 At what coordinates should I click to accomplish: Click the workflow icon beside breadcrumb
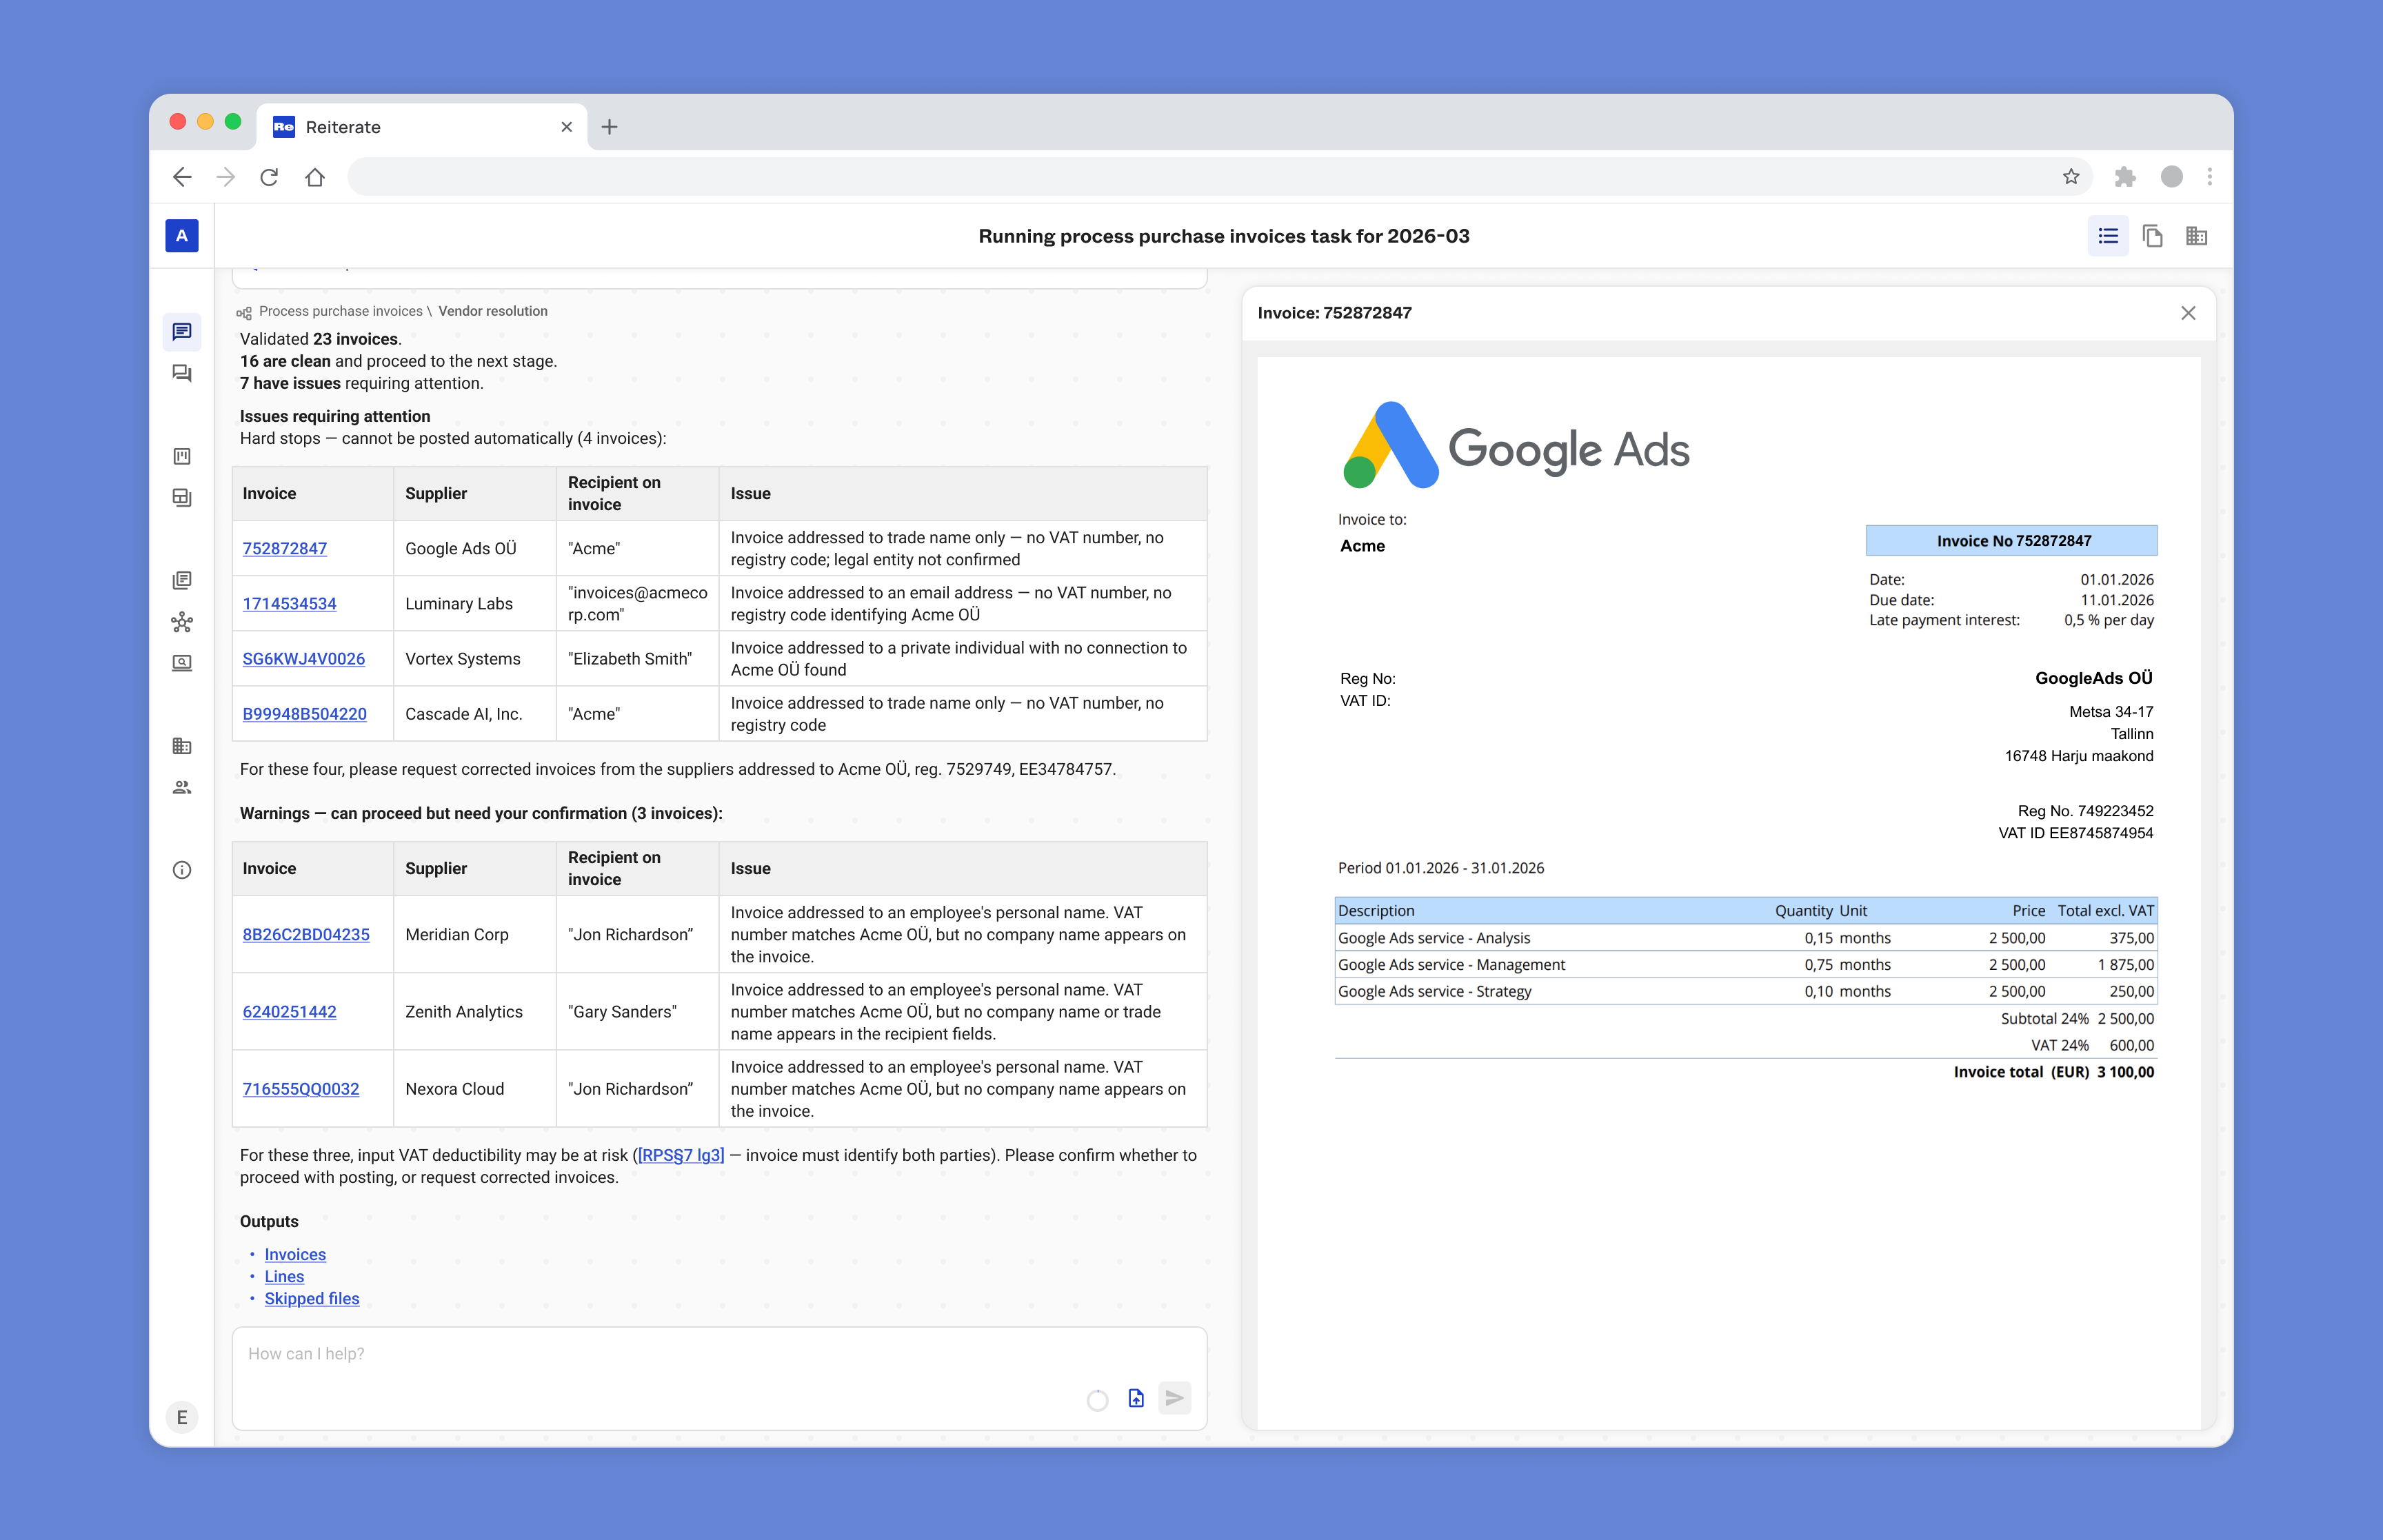tap(244, 312)
